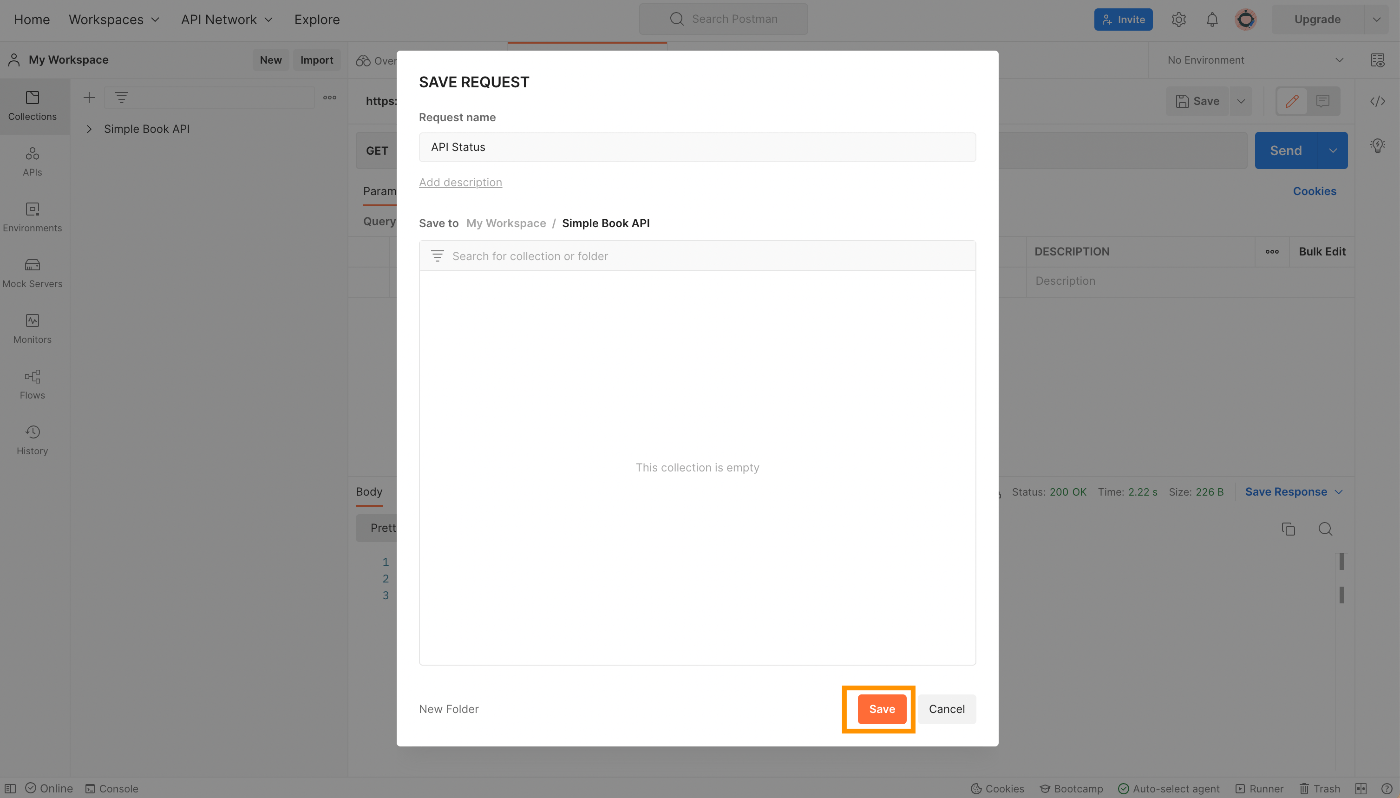Open the Collections sidebar tab
This screenshot has height=798, width=1400.
coord(33,105)
